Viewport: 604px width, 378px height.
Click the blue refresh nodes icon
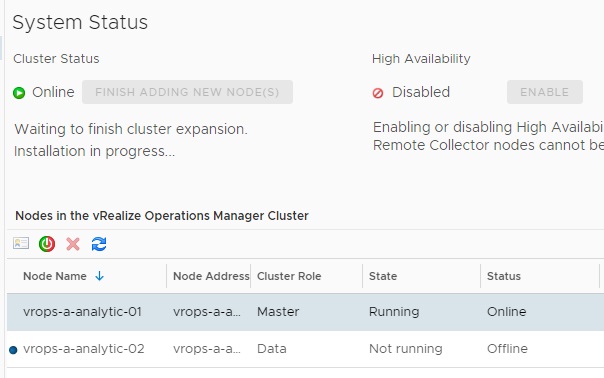(x=99, y=244)
